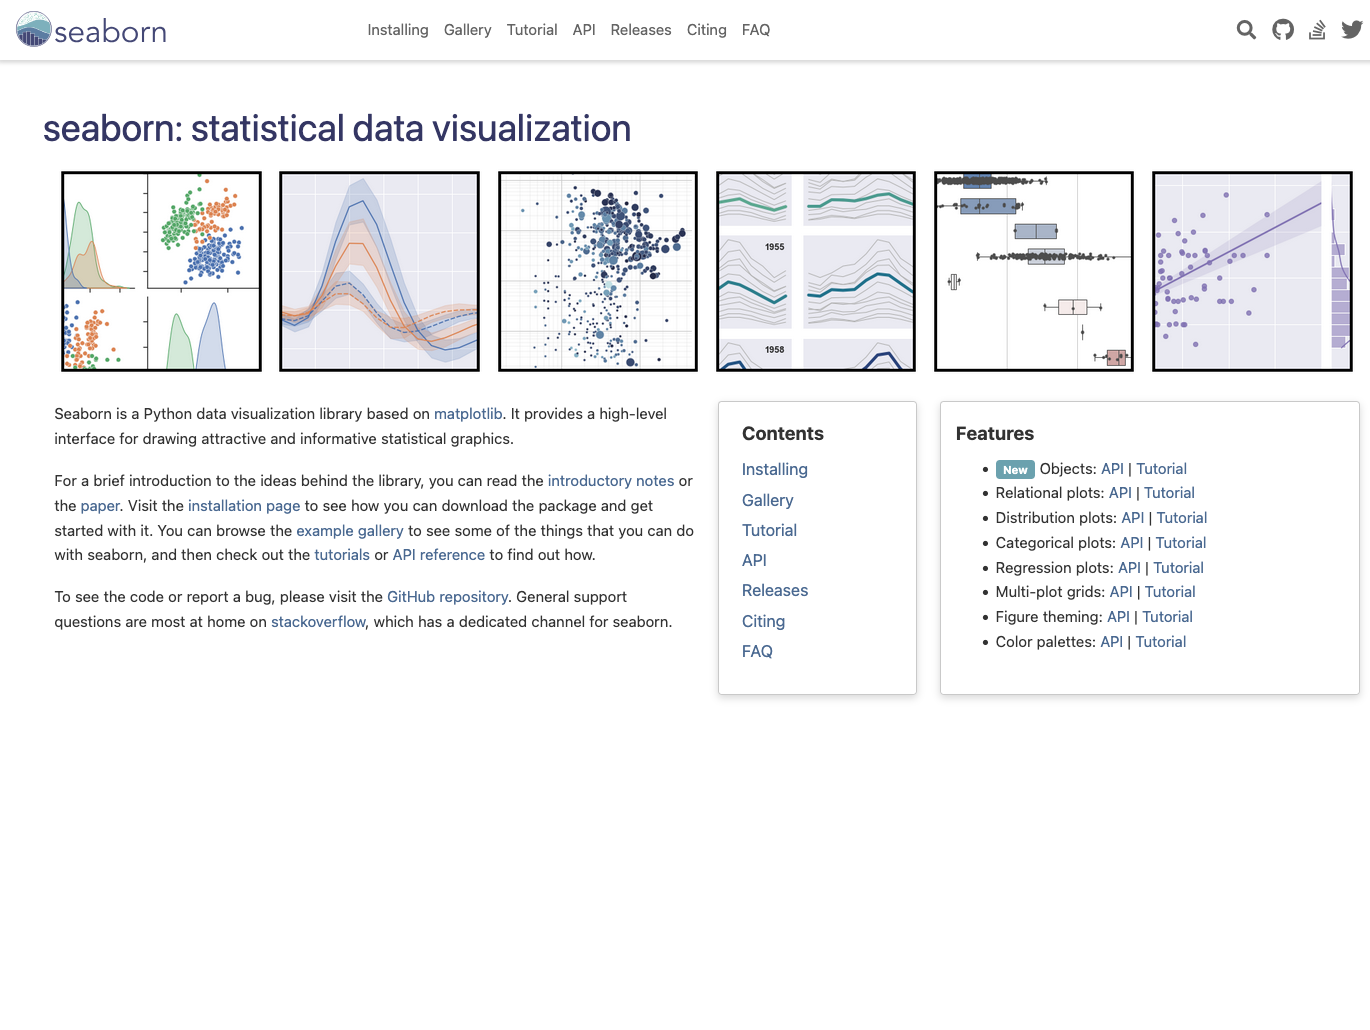Viewport: 1370px width, 1030px height.
Task: Open the Stack Overflow icon link
Action: (x=1318, y=30)
